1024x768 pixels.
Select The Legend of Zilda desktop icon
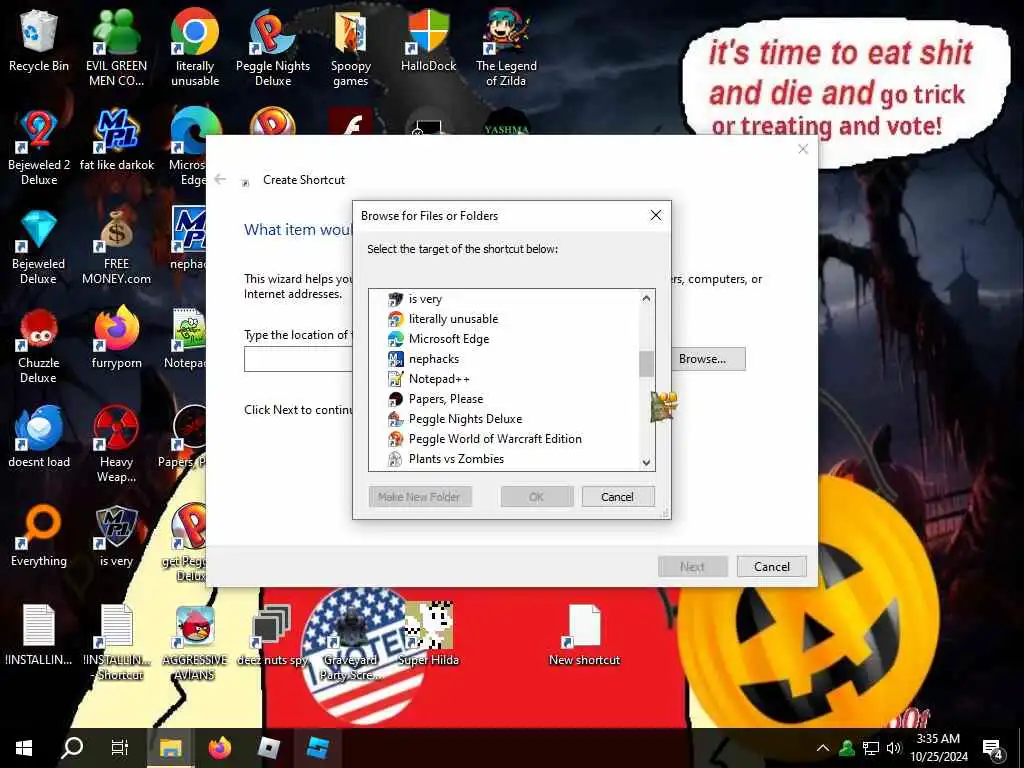[x=506, y=48]
